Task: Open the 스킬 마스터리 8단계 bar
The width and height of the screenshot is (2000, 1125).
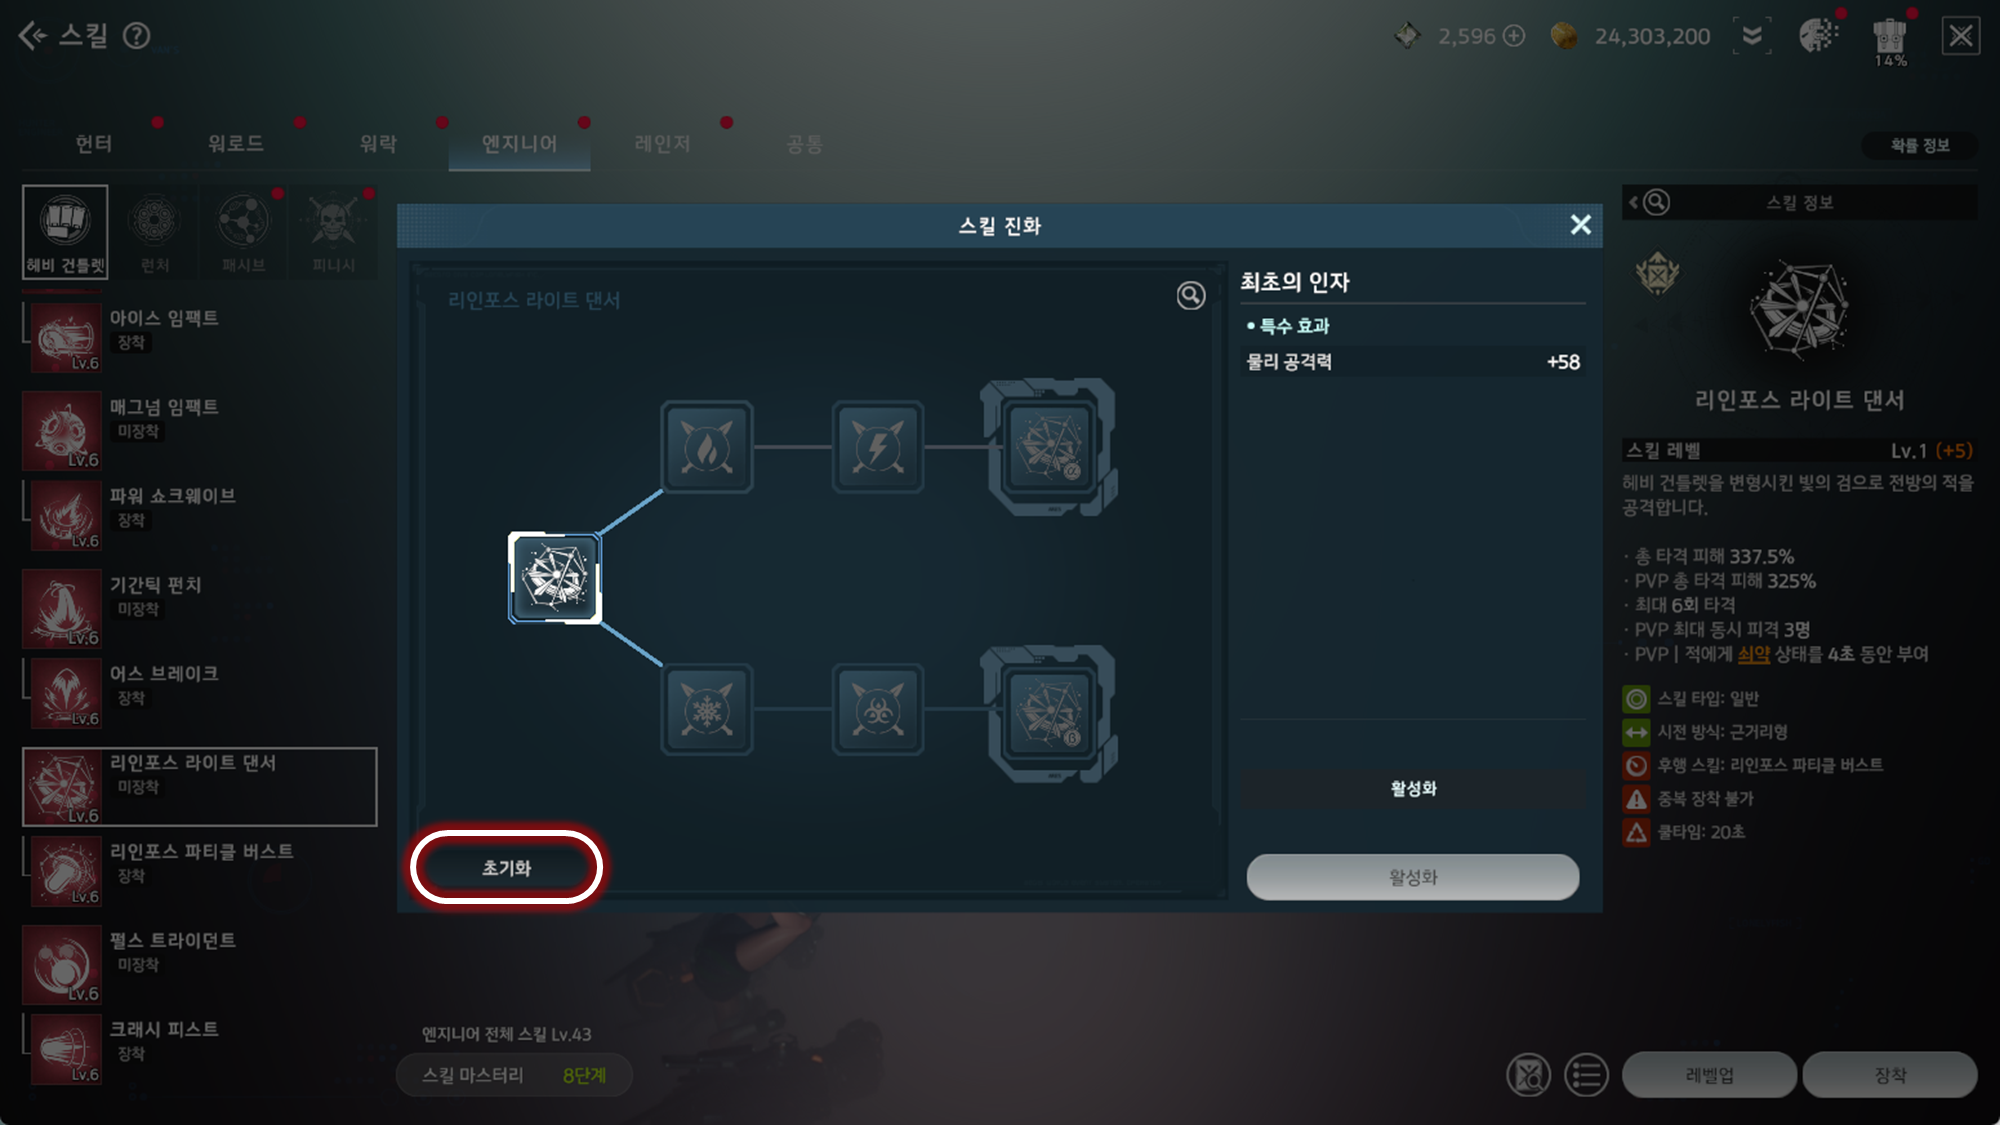Action: 514,1075
